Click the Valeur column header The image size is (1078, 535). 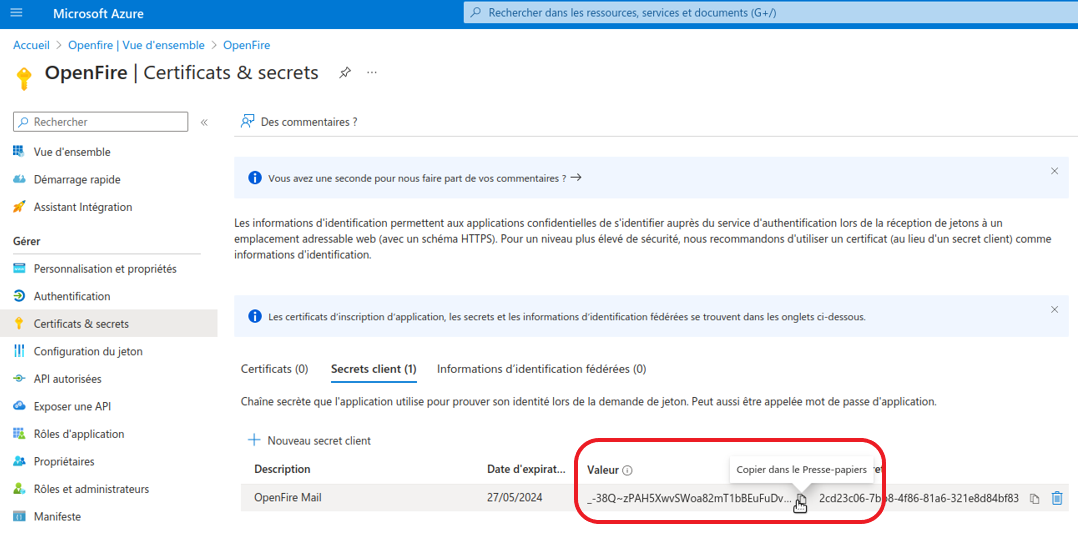tap(604, 470)
